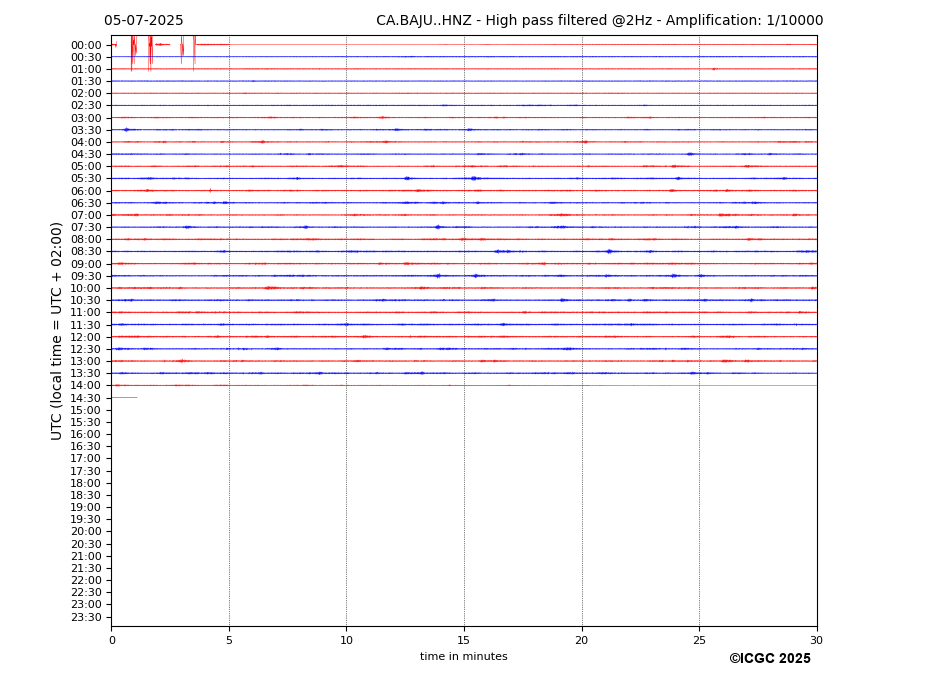
Task: Click the 08:00 time row label
Action: [x=86, y=239]
